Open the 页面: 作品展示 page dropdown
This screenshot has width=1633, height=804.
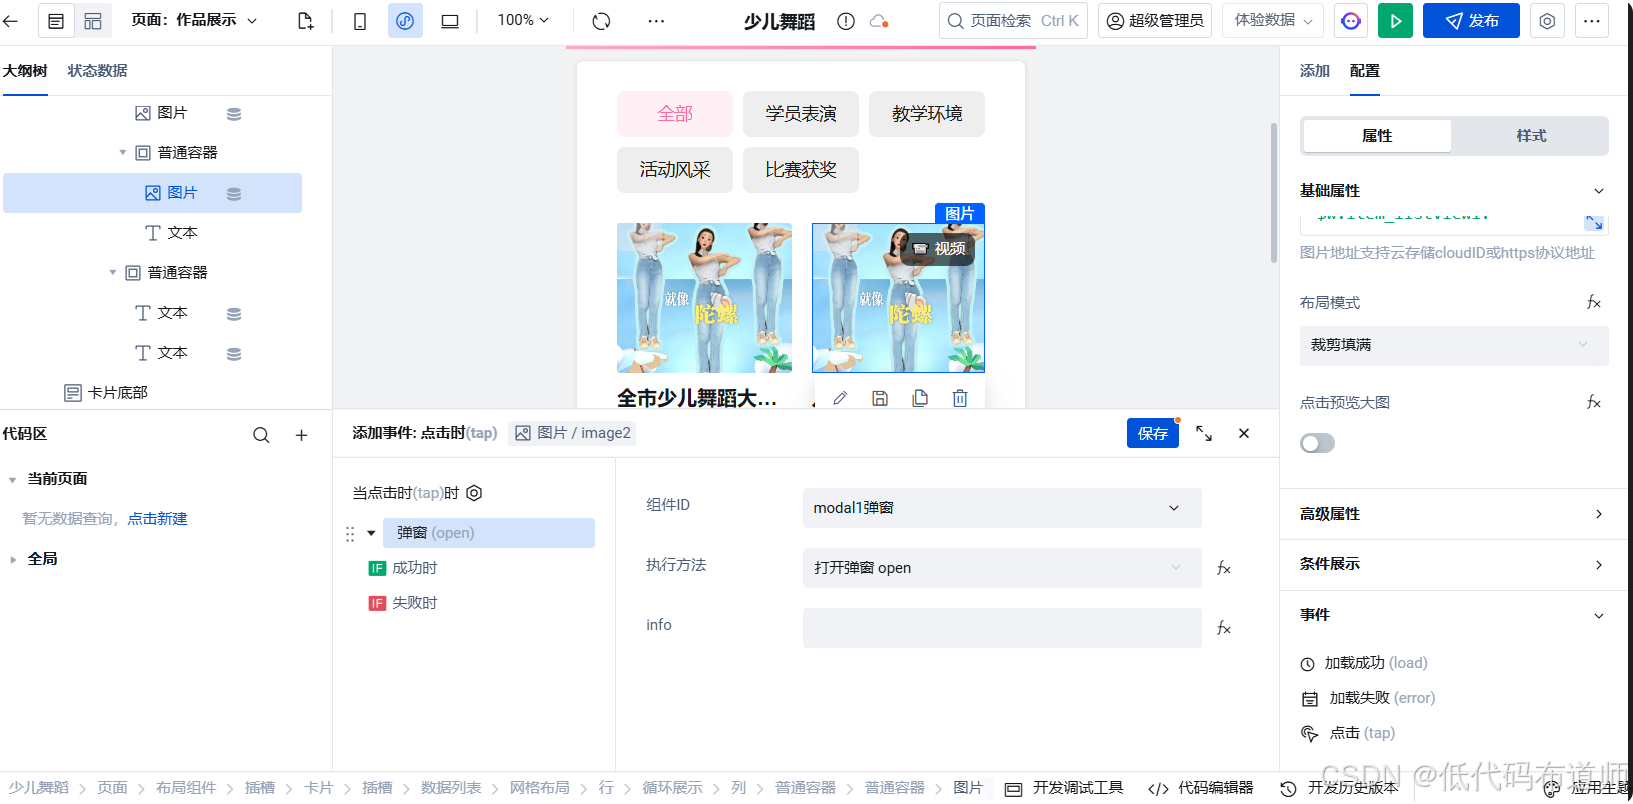pos(194,20)
